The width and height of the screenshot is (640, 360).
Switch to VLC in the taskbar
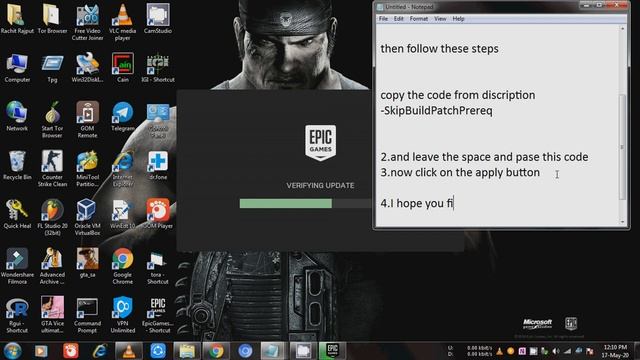tap(129, 351)
